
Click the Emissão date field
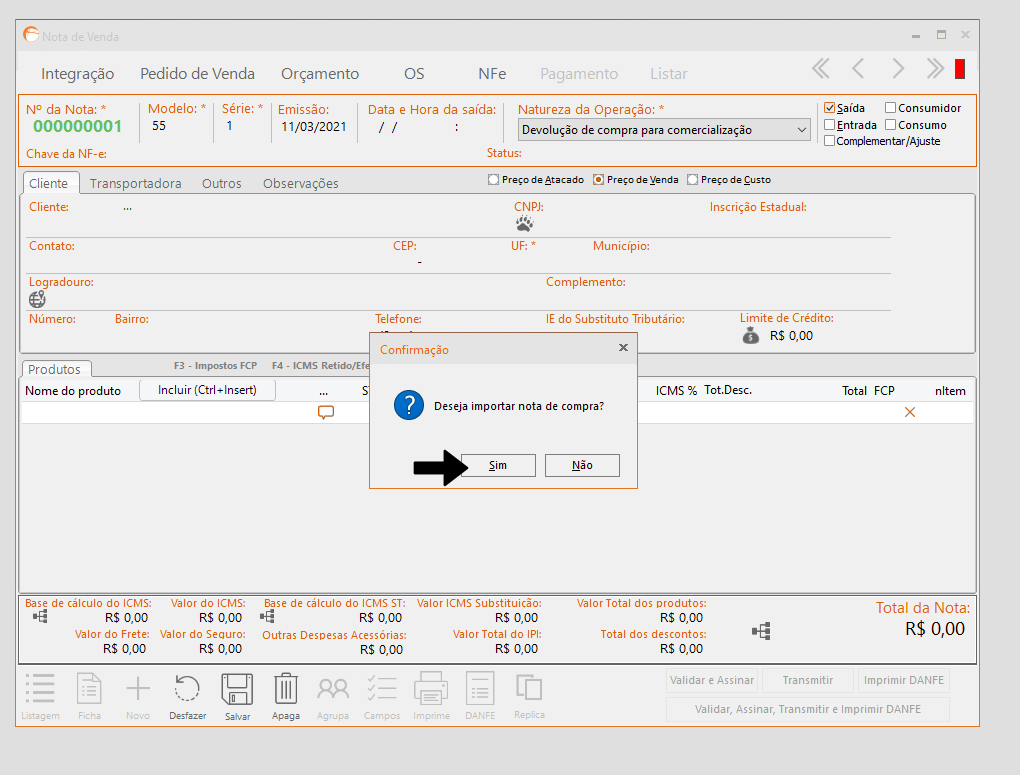314,127
